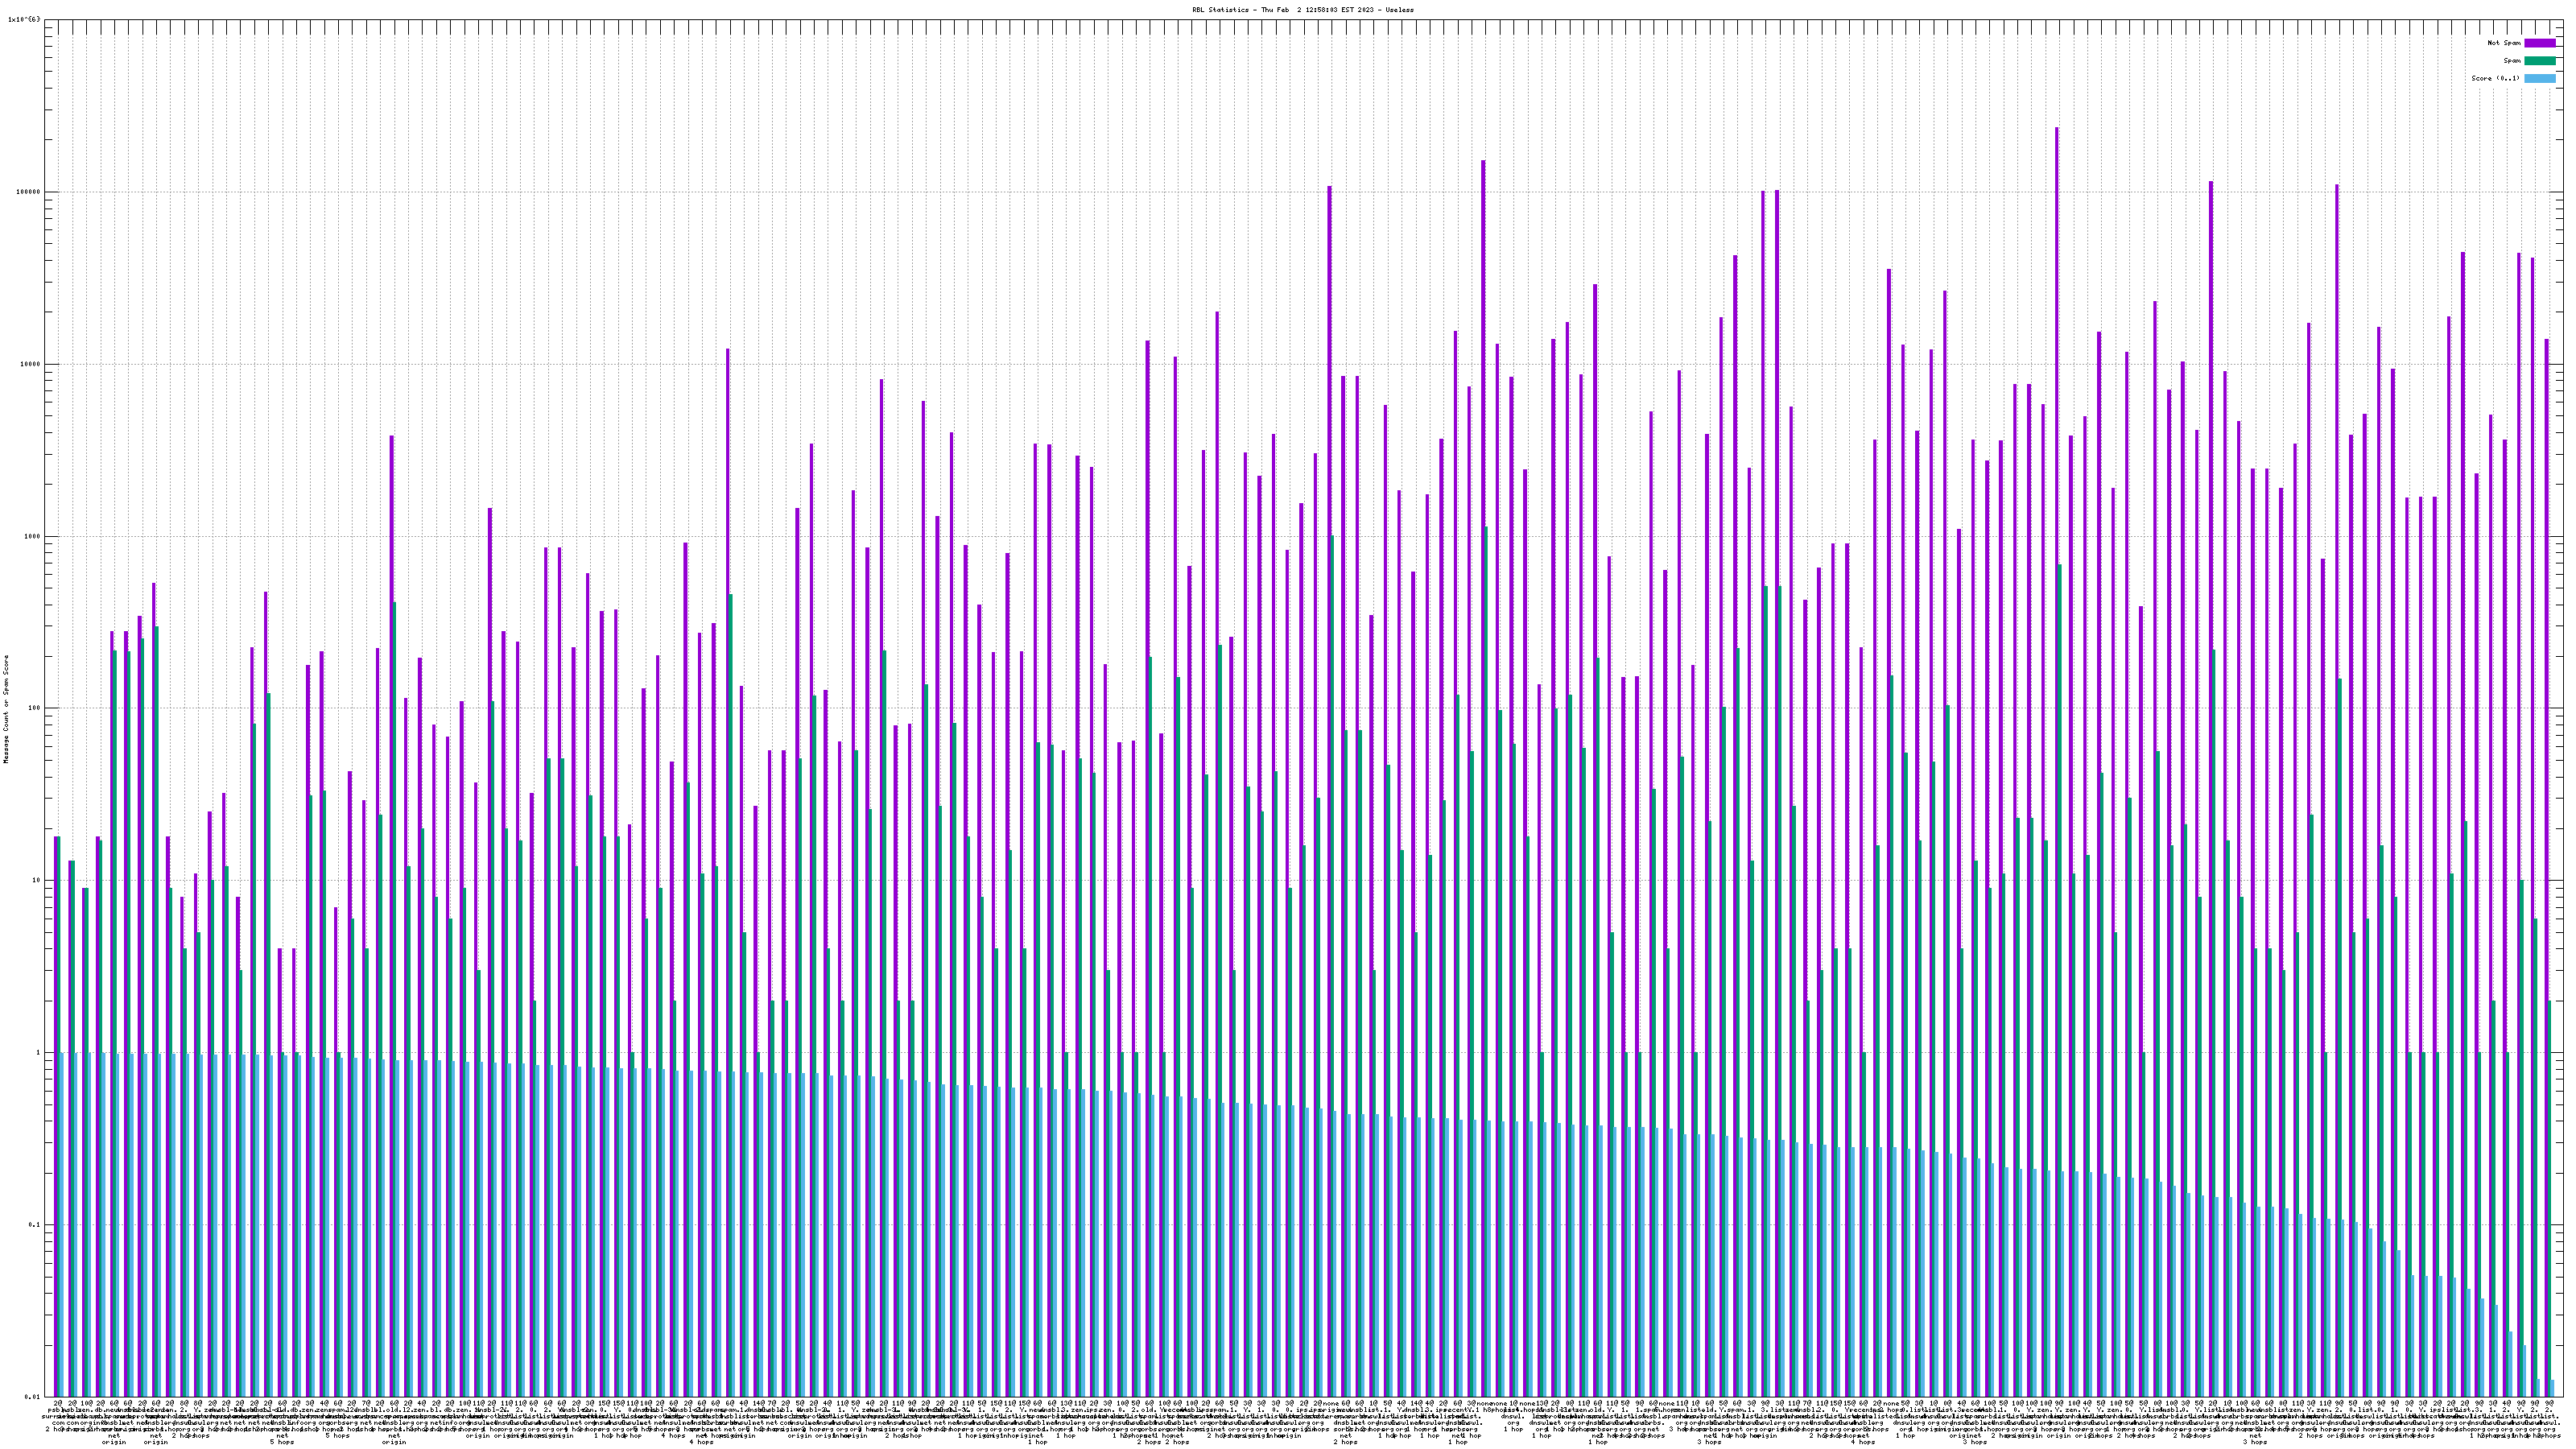Image resolution: width=2576 pixels, height=1449 pixels.
Task: Click the y-axis tick label reading 1
Action: tap(38, 1053)
